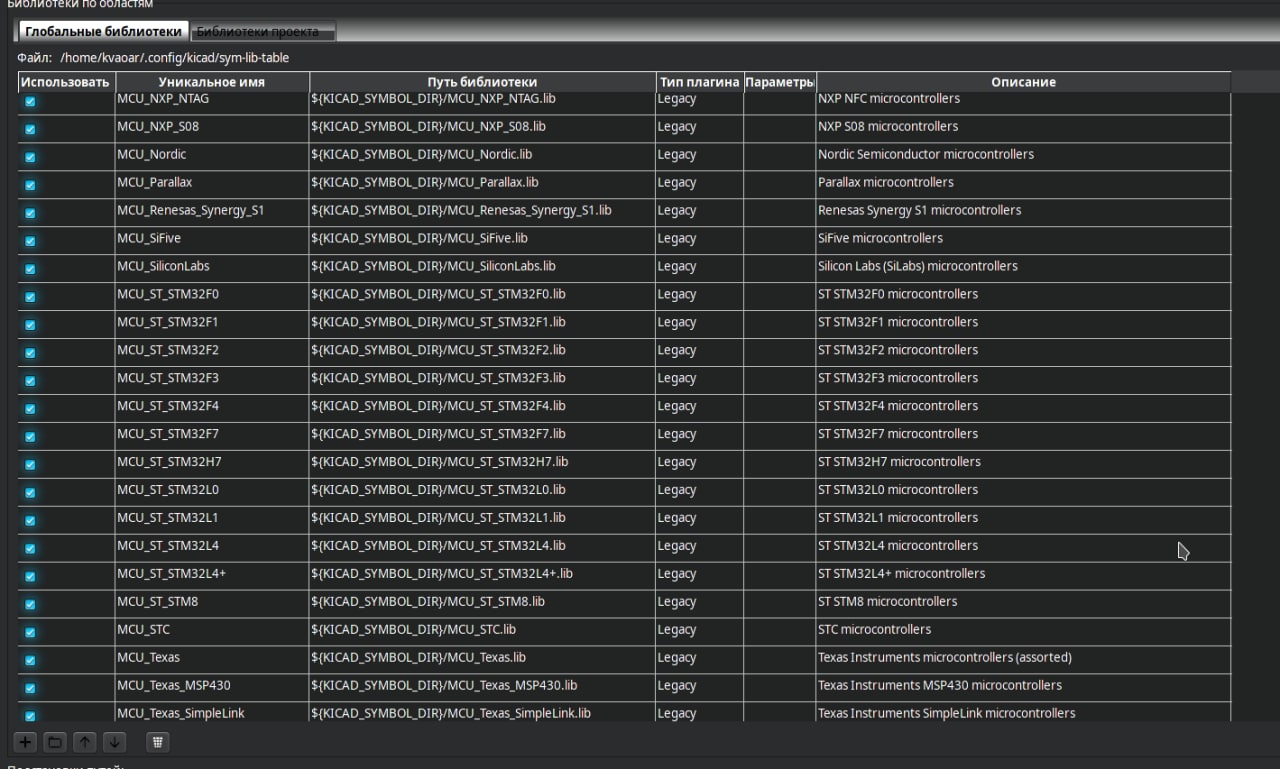Select MCU_Texas_SimpleLink name cell
The height and width of the screenshot is (769, 1280).
click(x=212, y=711)
